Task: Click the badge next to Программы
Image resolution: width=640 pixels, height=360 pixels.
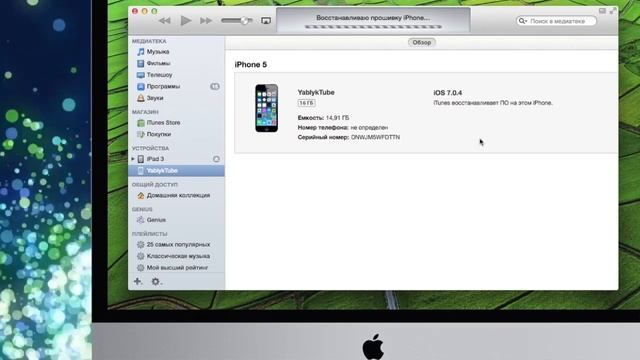Action: [215, 87]
